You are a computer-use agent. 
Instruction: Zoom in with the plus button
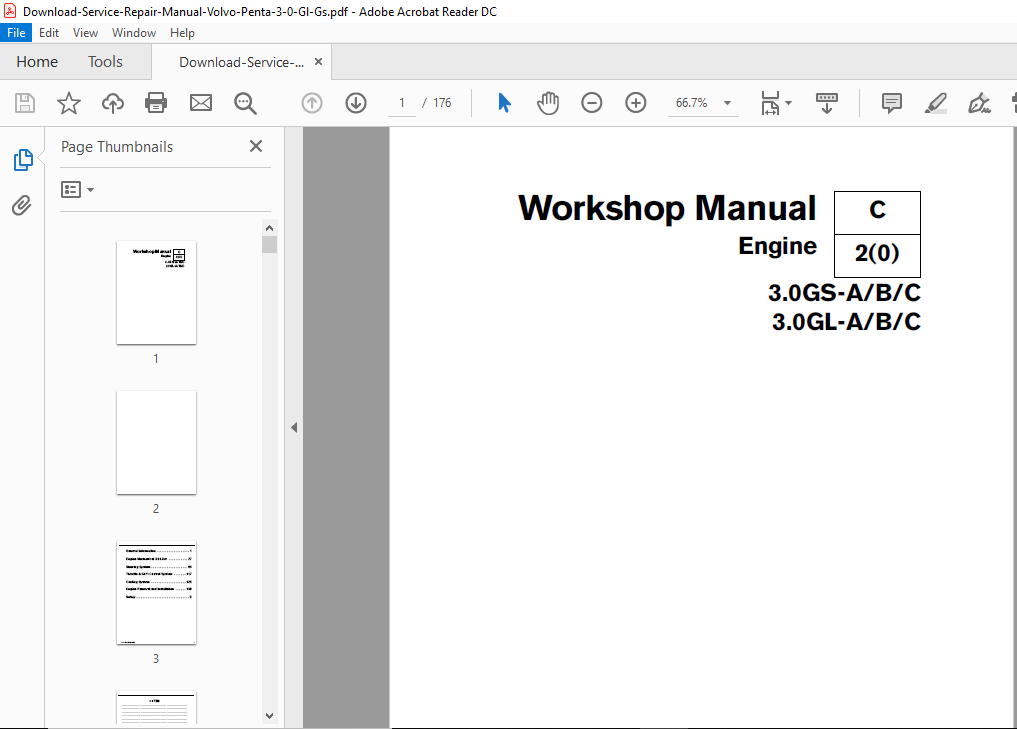pyautogui.click(x=636, y=103)
